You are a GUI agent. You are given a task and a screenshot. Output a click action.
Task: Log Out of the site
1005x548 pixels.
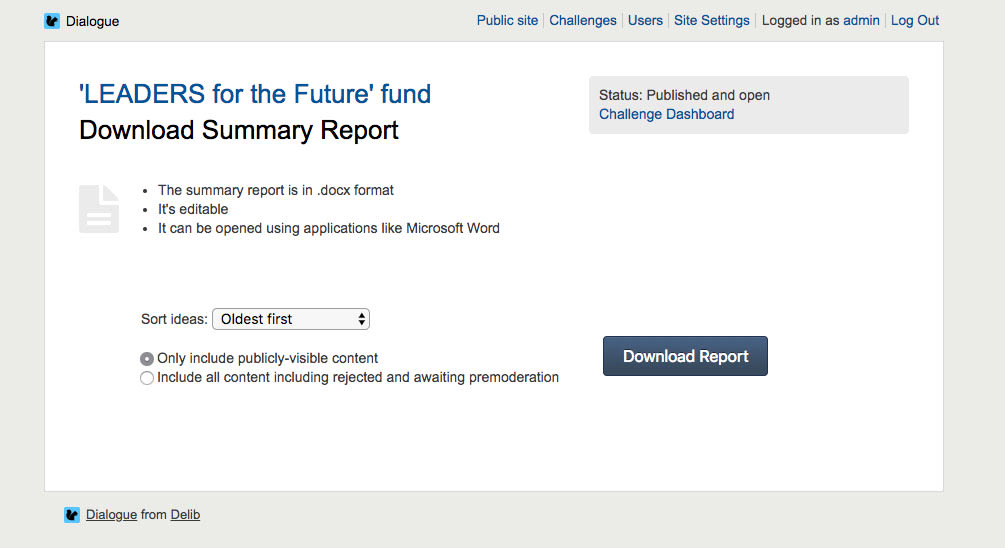point(915,21)
